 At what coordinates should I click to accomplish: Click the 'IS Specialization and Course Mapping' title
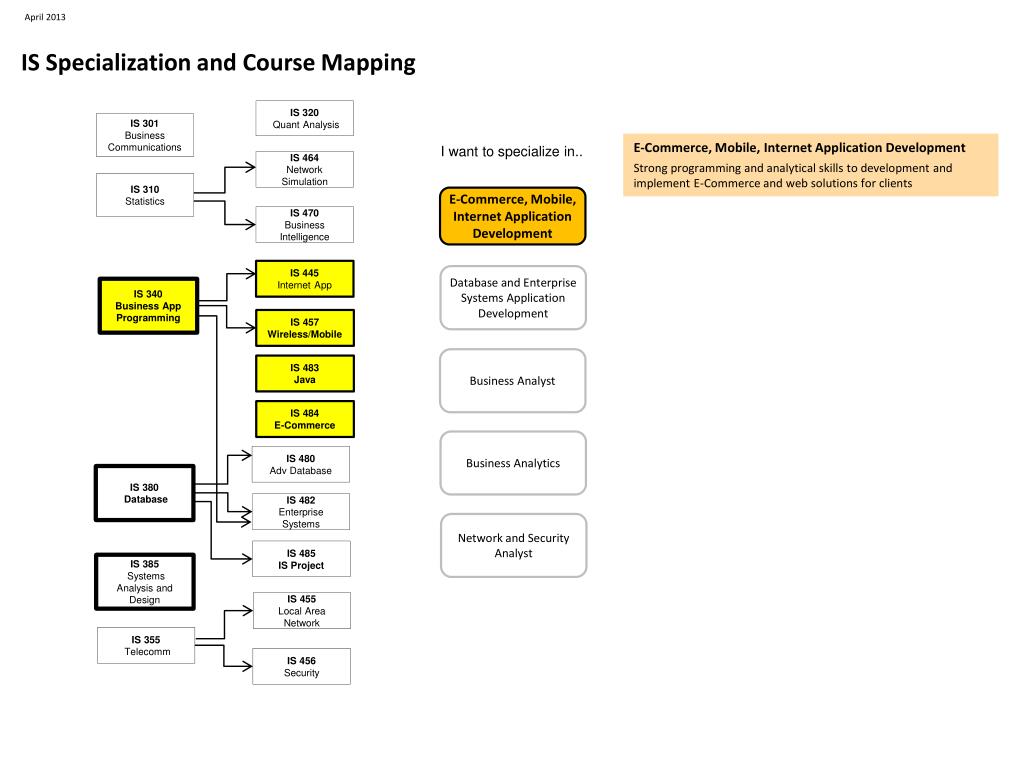click(x=218, y=63)
